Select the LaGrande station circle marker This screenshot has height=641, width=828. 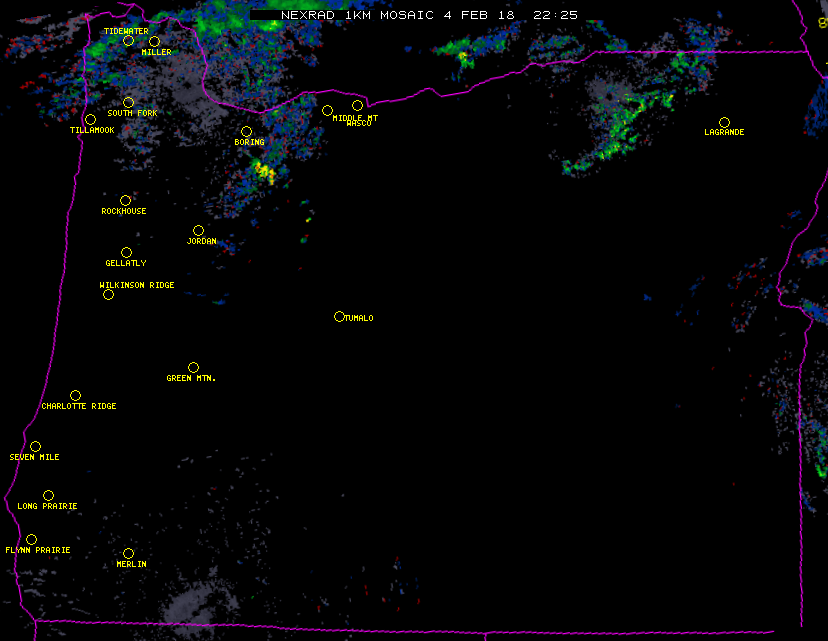coord(724,122)
